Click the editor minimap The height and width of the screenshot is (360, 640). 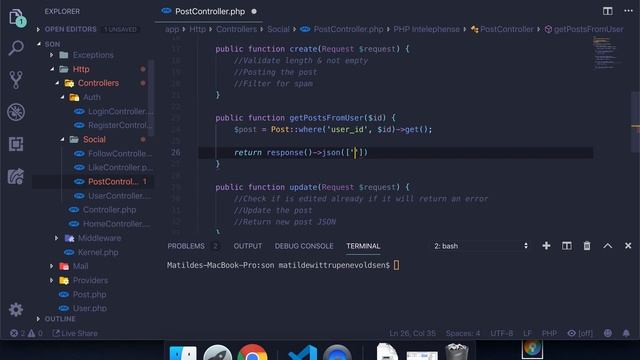pos(607,53)
